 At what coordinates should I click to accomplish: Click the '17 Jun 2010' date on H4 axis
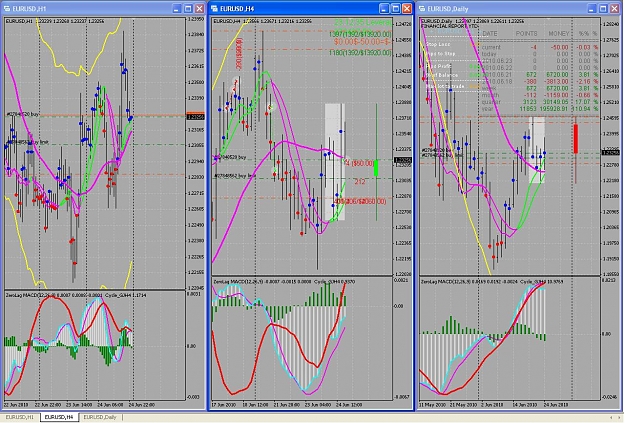[x=224, y=404]
